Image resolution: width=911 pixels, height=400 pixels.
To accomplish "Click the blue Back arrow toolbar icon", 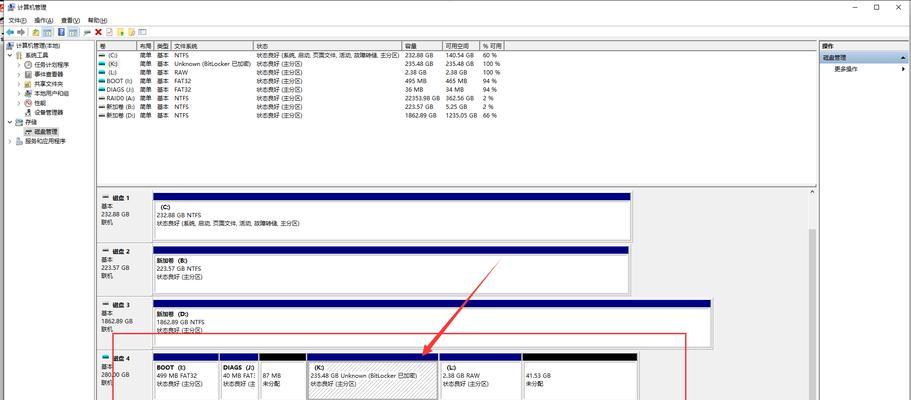I will 10,33.
